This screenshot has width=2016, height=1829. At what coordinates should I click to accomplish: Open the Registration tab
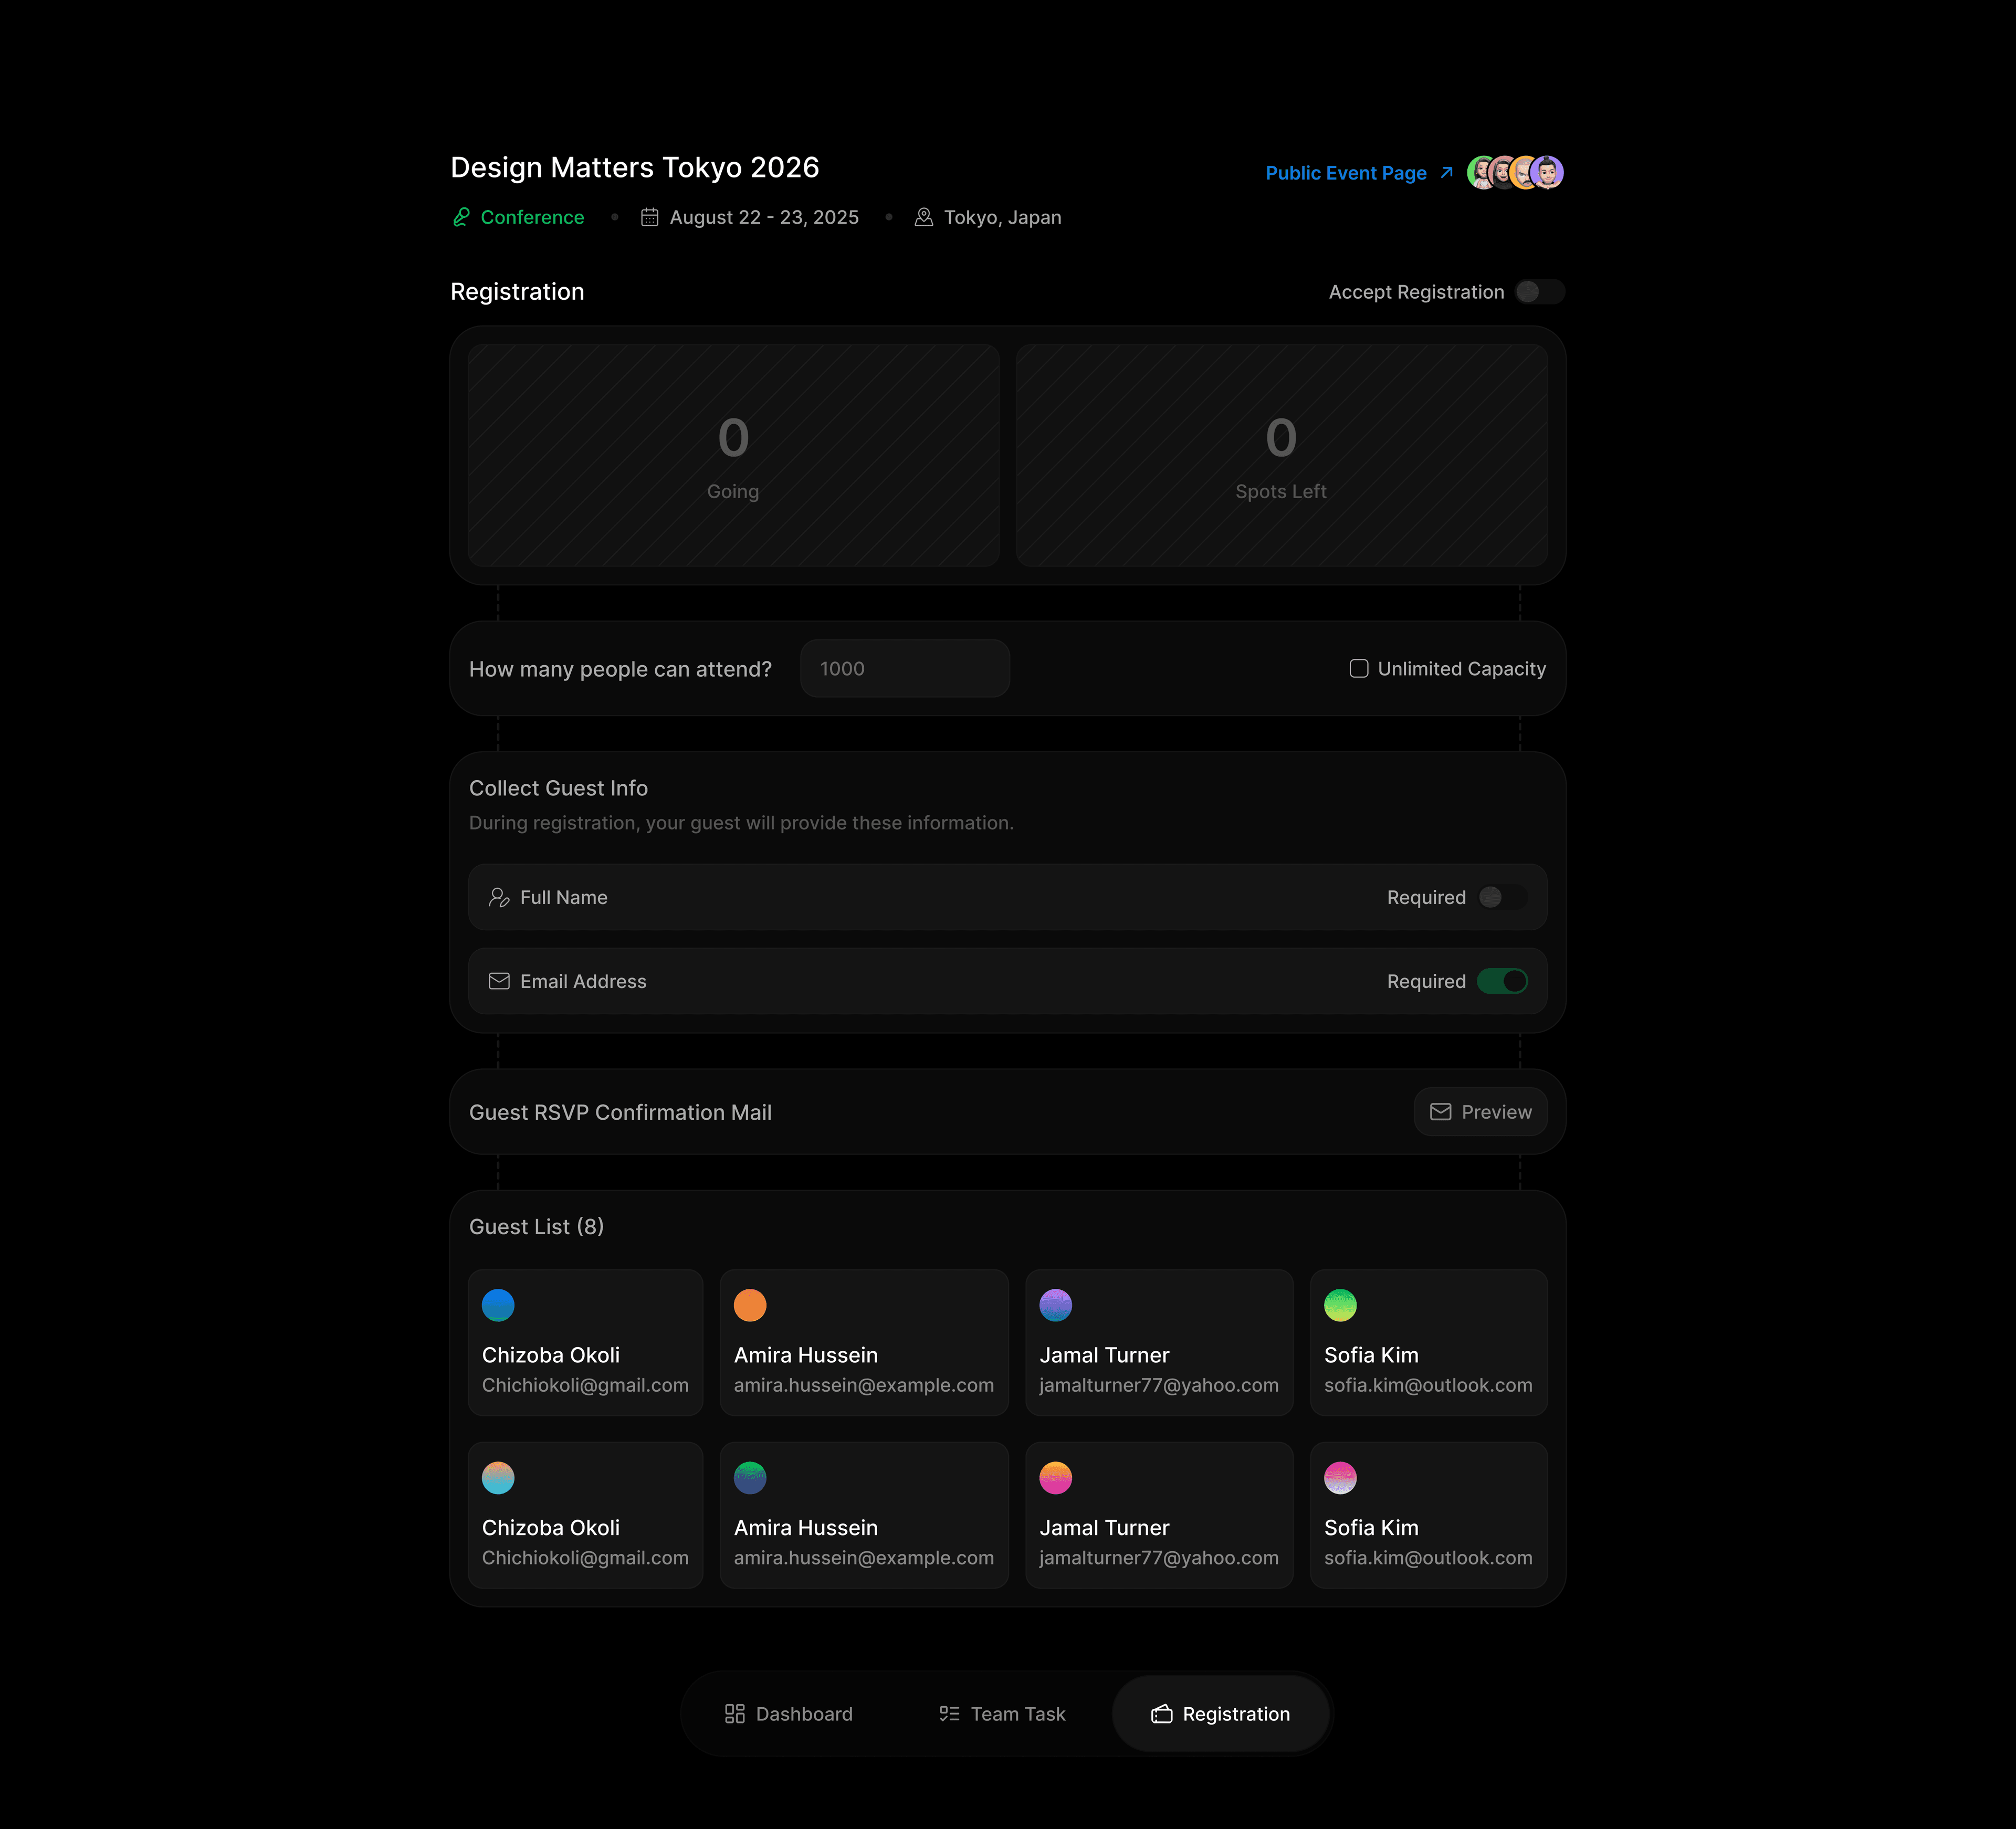pos(1220,1714)
